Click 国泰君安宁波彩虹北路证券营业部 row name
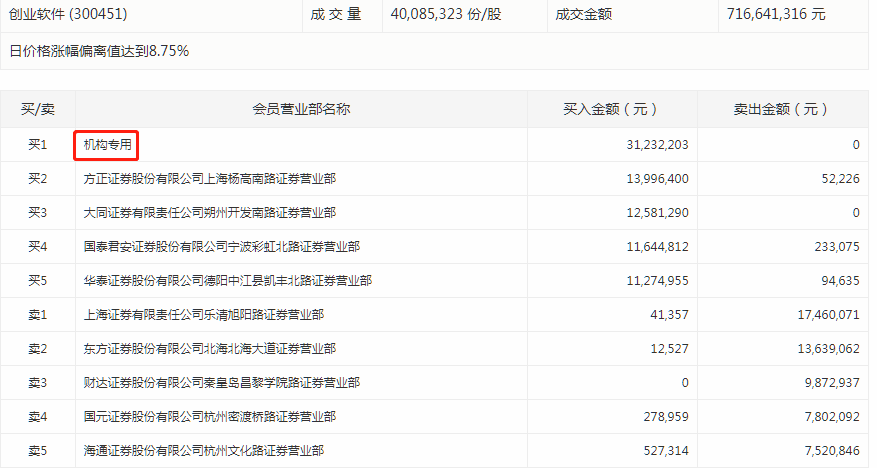The width and height of the screenshot is (877, 468). (x=221, y=247)
